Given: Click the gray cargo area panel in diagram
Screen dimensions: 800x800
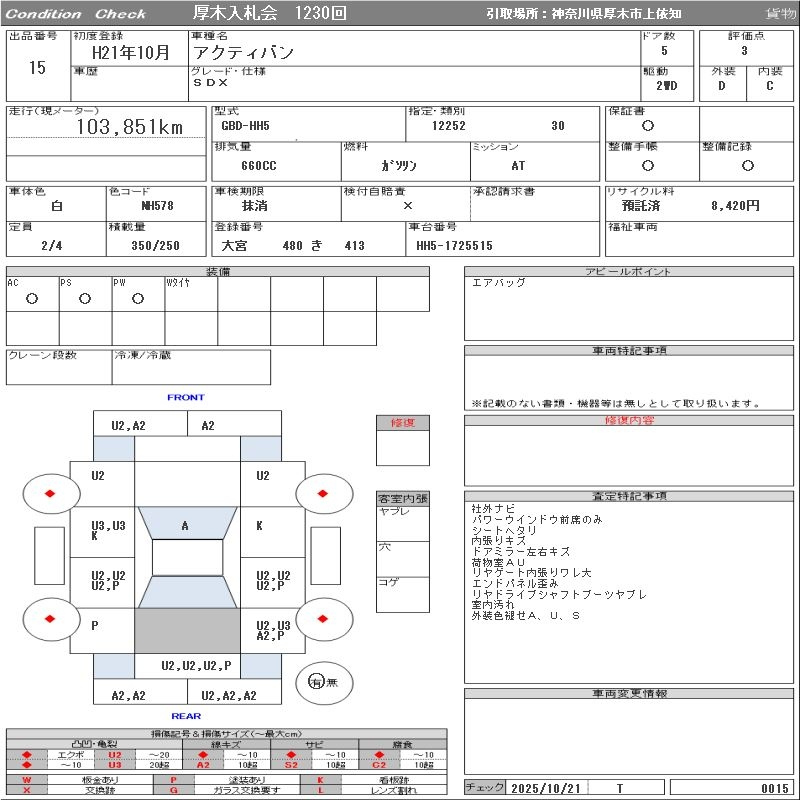Looking at the screenshot, I should click(x=187, y=630).
